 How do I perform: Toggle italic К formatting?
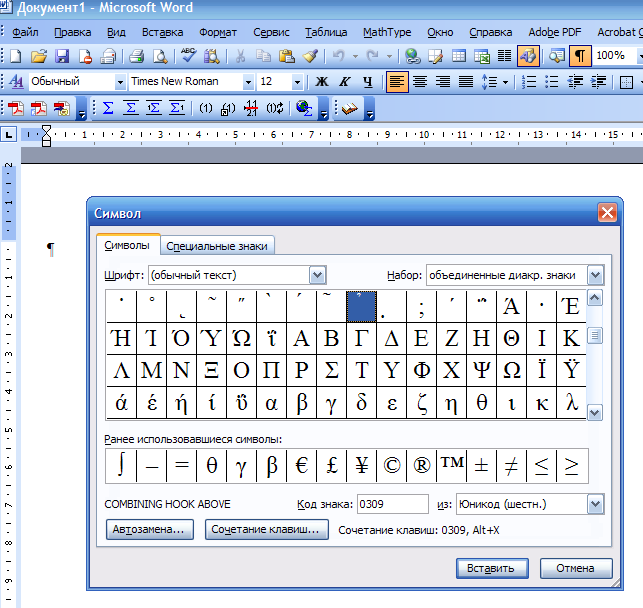tap(344, 82)
